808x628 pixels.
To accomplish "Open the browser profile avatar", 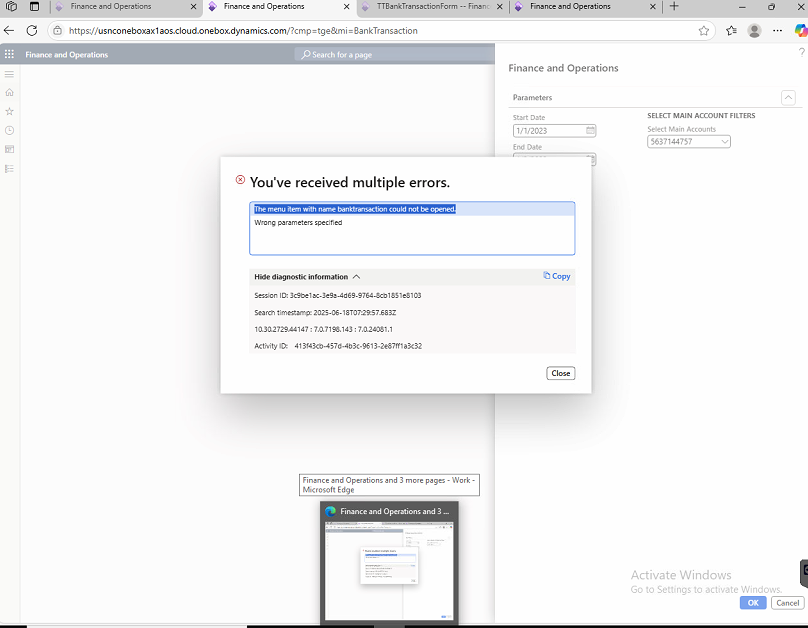I will click(x=754, y=31).
